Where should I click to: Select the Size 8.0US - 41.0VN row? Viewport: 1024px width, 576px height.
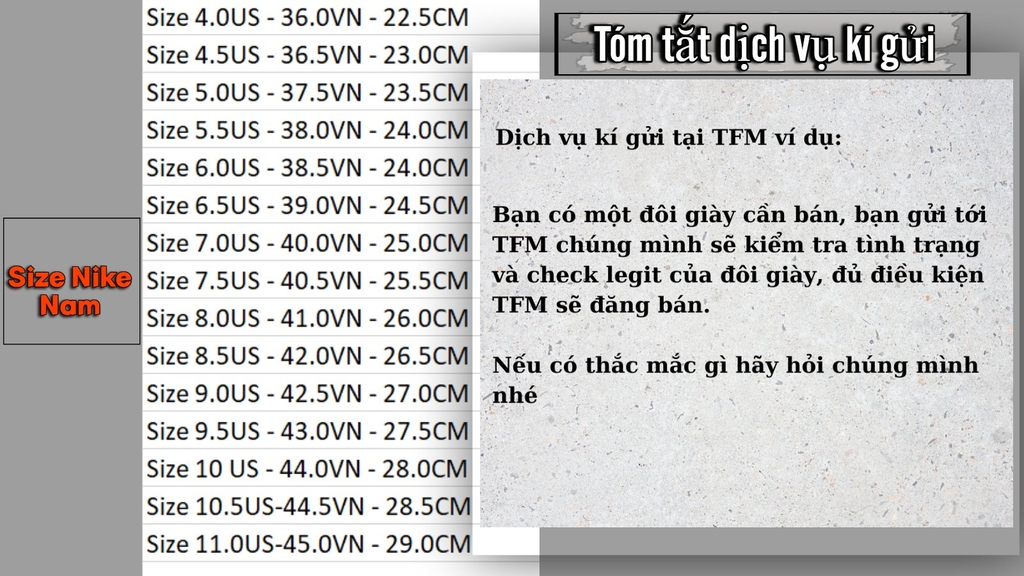click(307, 318)
